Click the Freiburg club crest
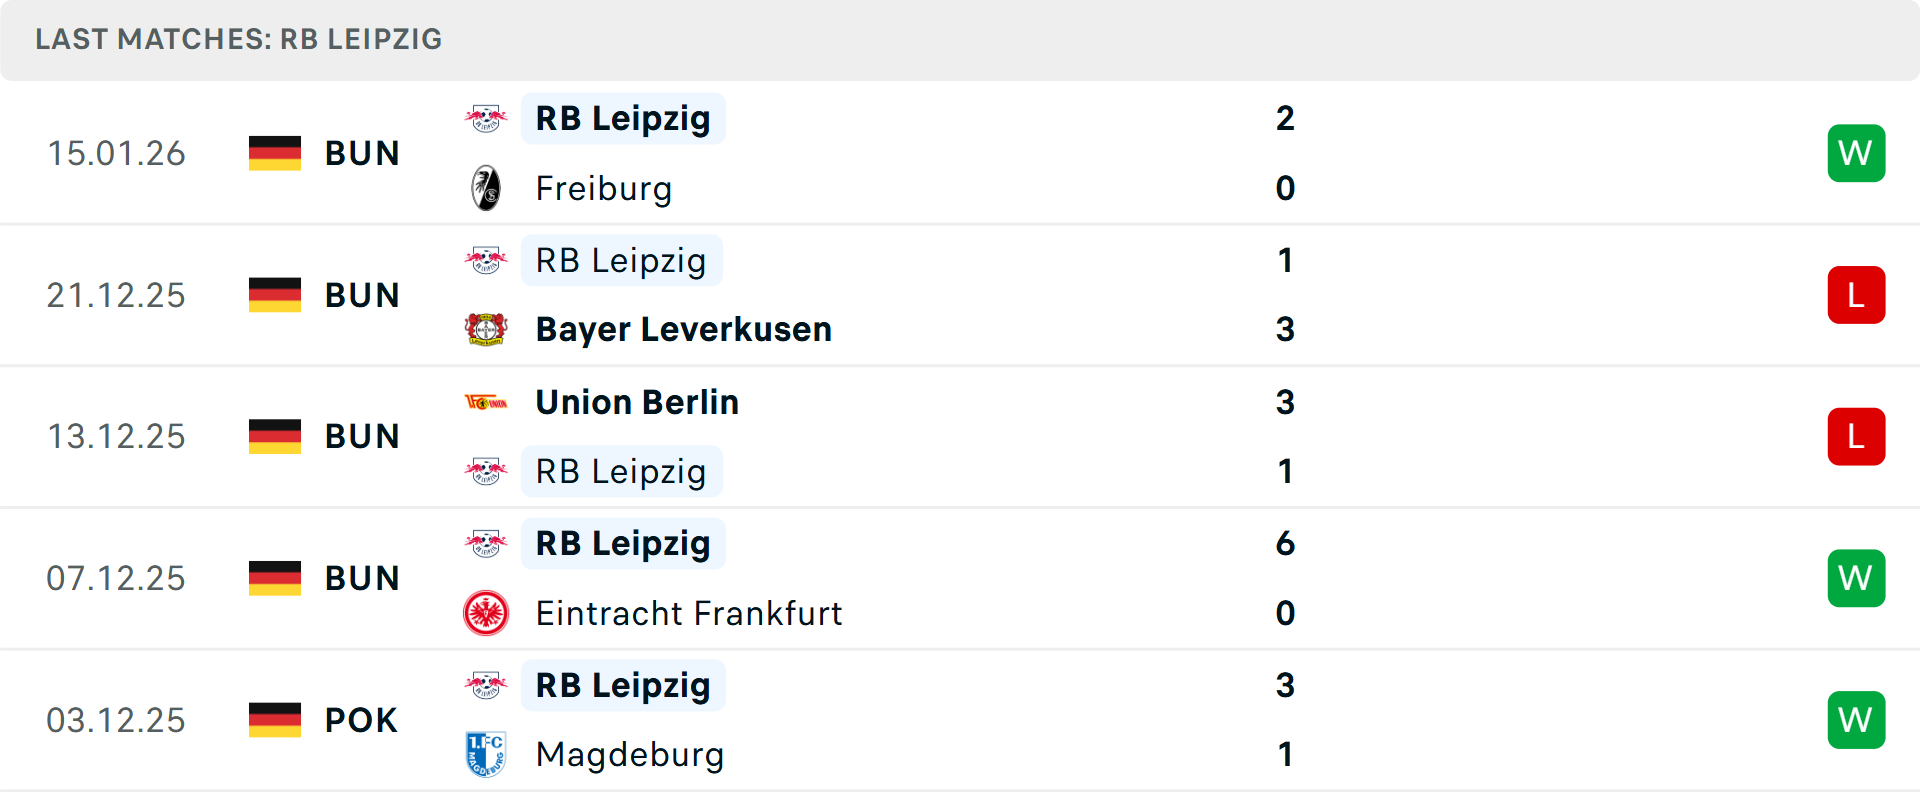This screenshot has width=1920, height=792. (x=486, y=188)
